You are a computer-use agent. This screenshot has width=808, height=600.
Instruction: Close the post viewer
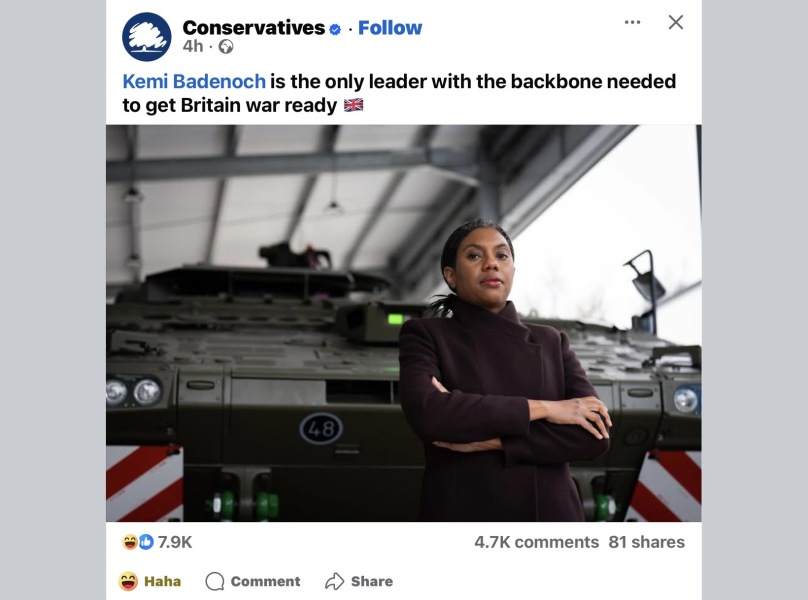click(x=676, y=22)
